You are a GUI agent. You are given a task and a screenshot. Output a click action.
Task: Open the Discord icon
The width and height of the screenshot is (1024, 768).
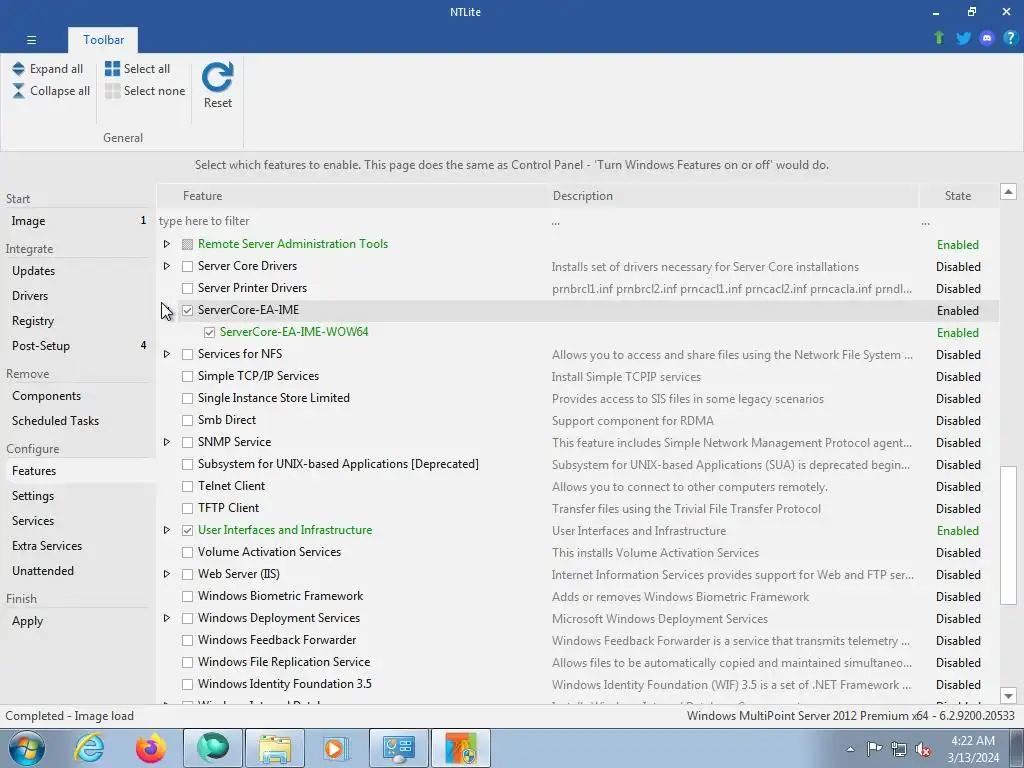[x=987, y=38]
